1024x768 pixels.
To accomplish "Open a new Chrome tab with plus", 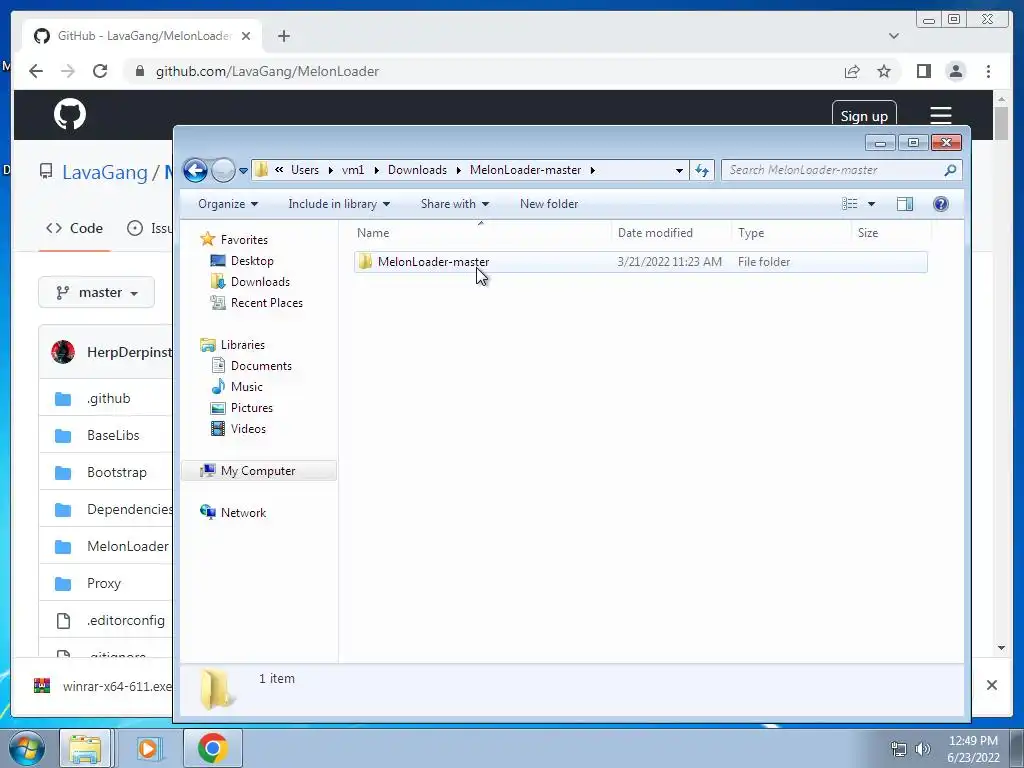I will point(283,36).
